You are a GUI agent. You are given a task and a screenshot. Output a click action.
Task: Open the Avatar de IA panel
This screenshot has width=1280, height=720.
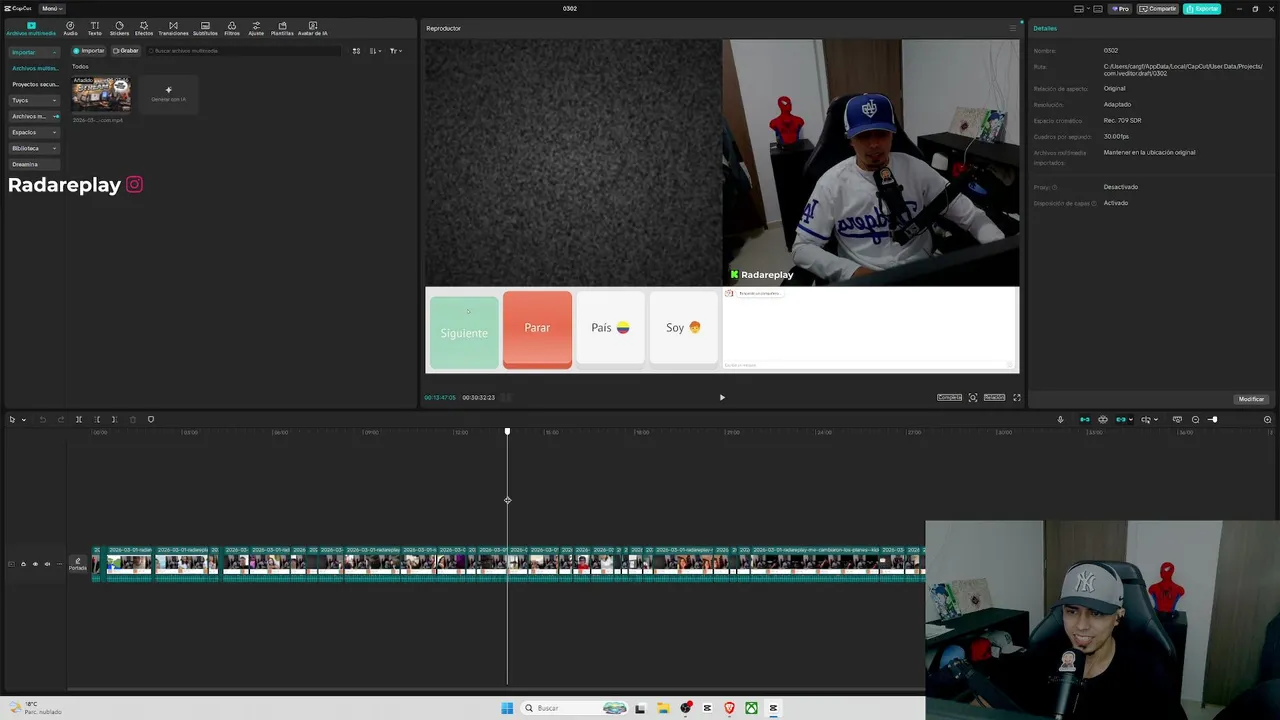tap(313, 28)
